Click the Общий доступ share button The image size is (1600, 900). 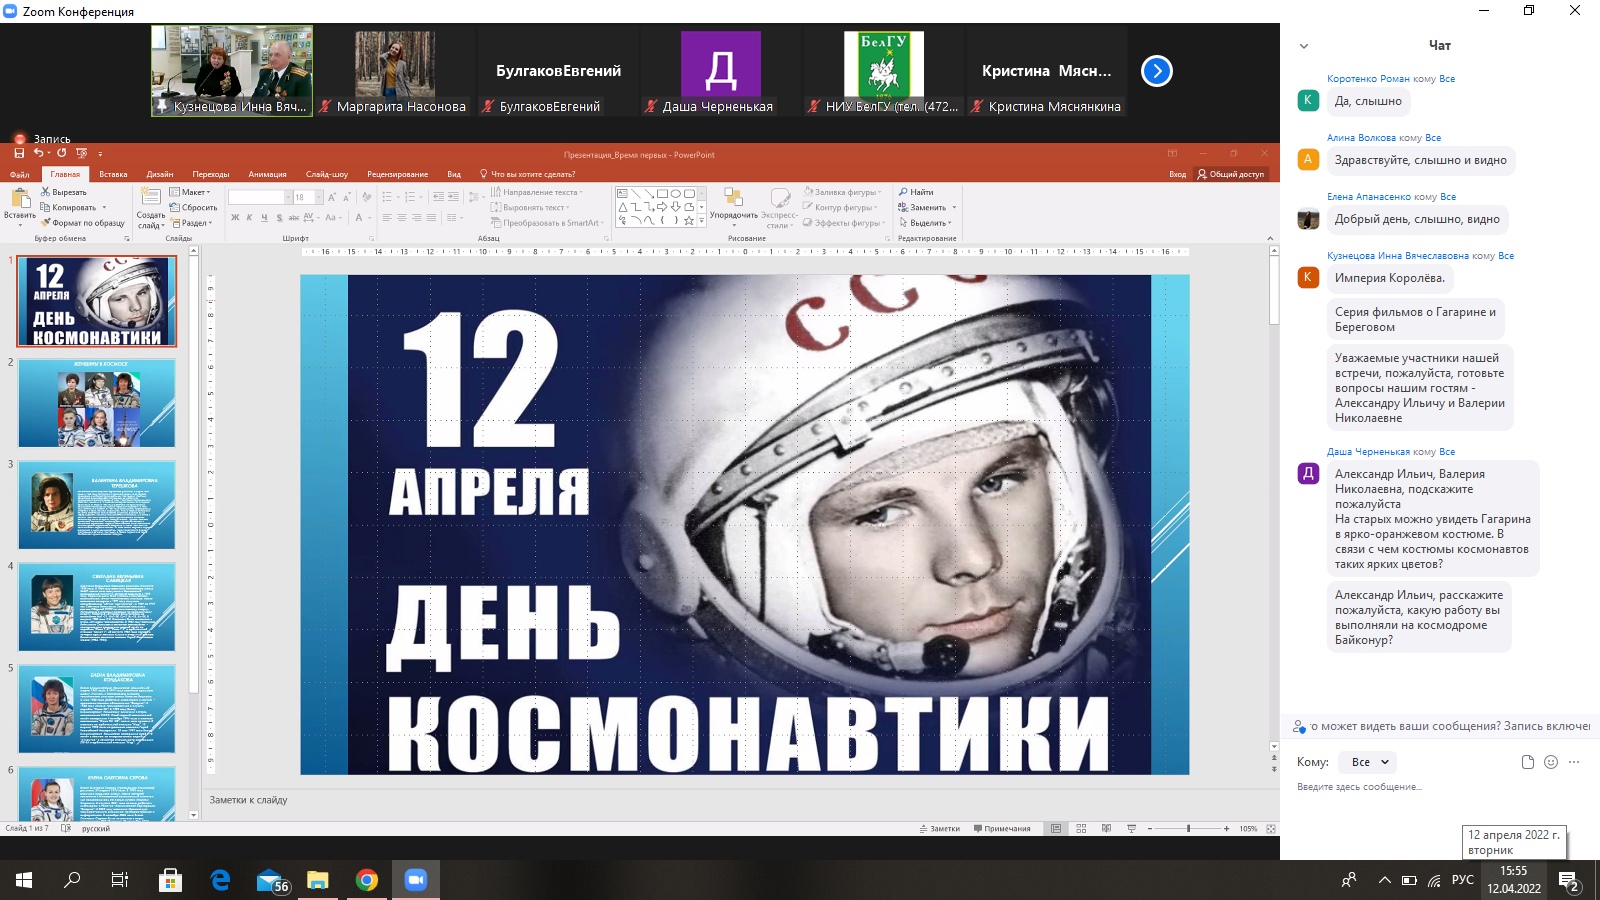tap(1231, 174)
